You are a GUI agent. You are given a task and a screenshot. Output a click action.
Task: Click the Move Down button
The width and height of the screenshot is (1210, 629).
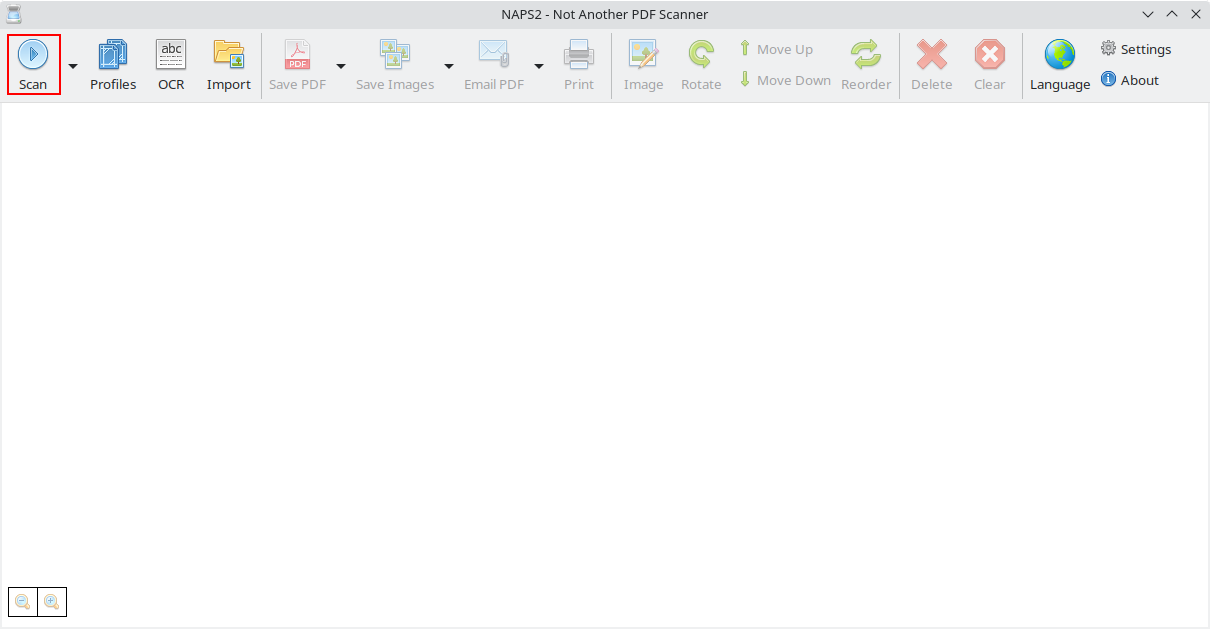coord(785,80)
